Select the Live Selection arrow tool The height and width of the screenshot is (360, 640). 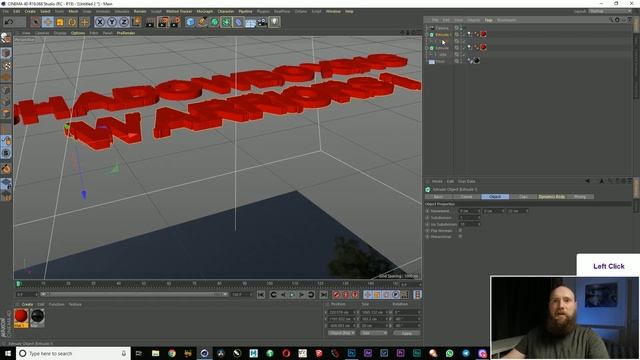tap(36, 22)
